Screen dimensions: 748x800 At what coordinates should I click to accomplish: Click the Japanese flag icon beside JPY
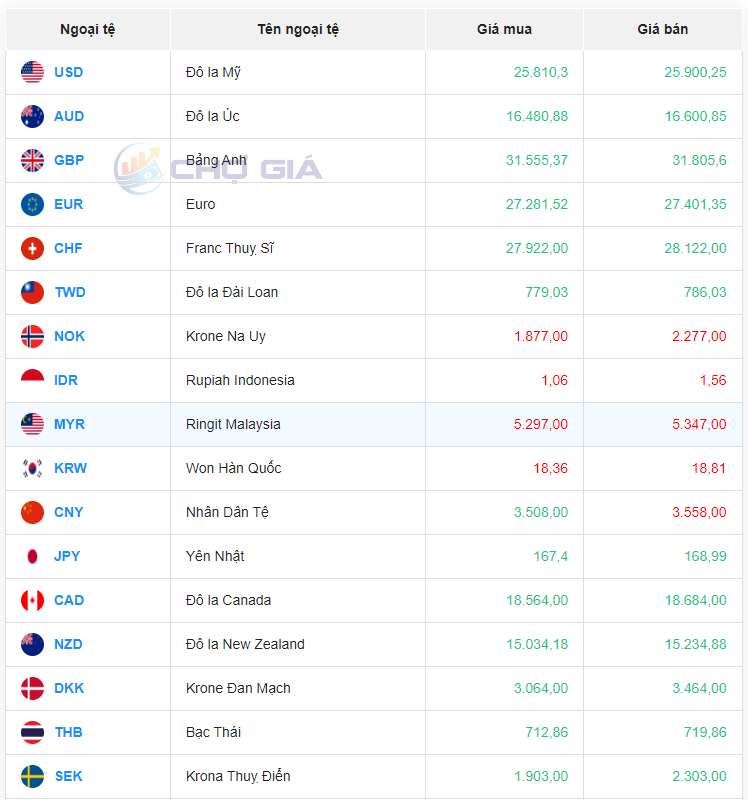tap(32, 556)
